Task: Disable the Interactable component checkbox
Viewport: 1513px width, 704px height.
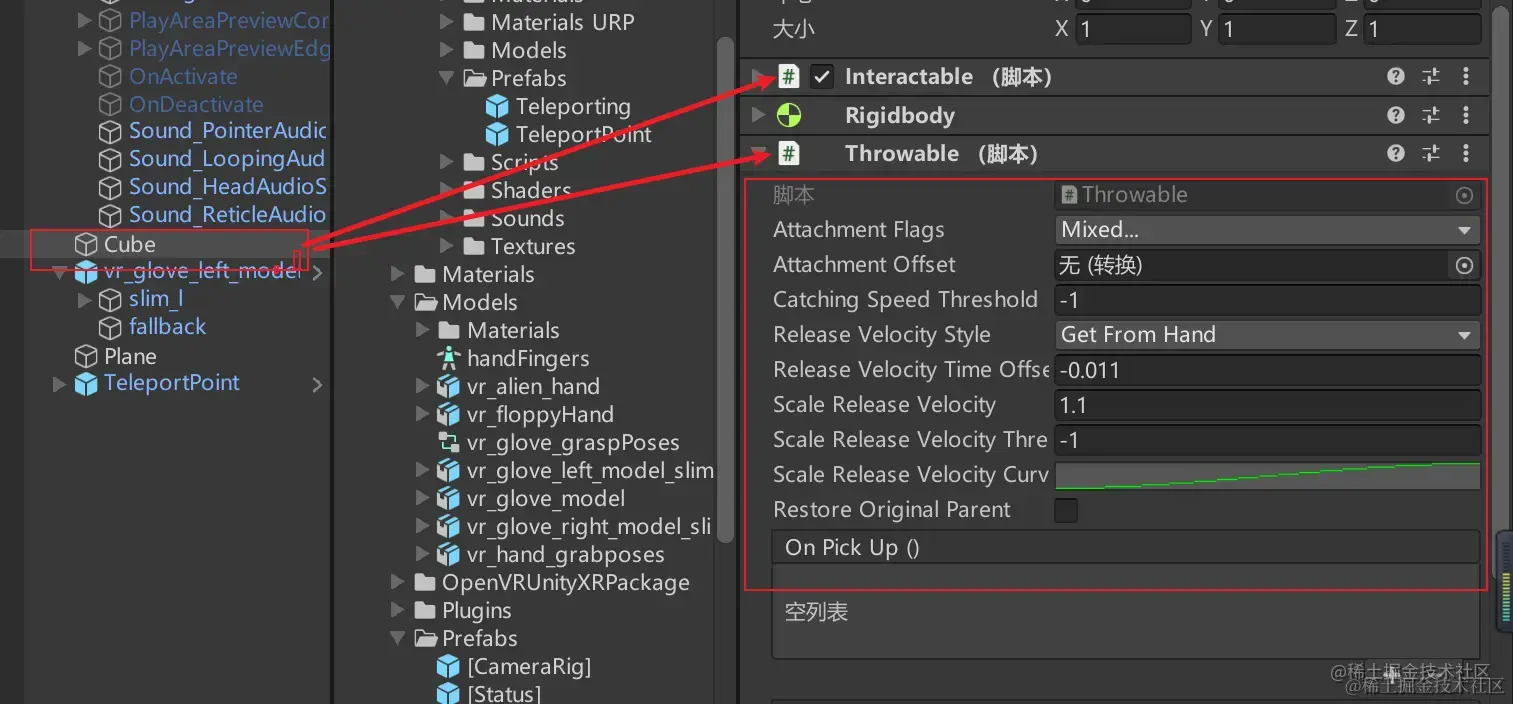Action: (x=822, y=77)
